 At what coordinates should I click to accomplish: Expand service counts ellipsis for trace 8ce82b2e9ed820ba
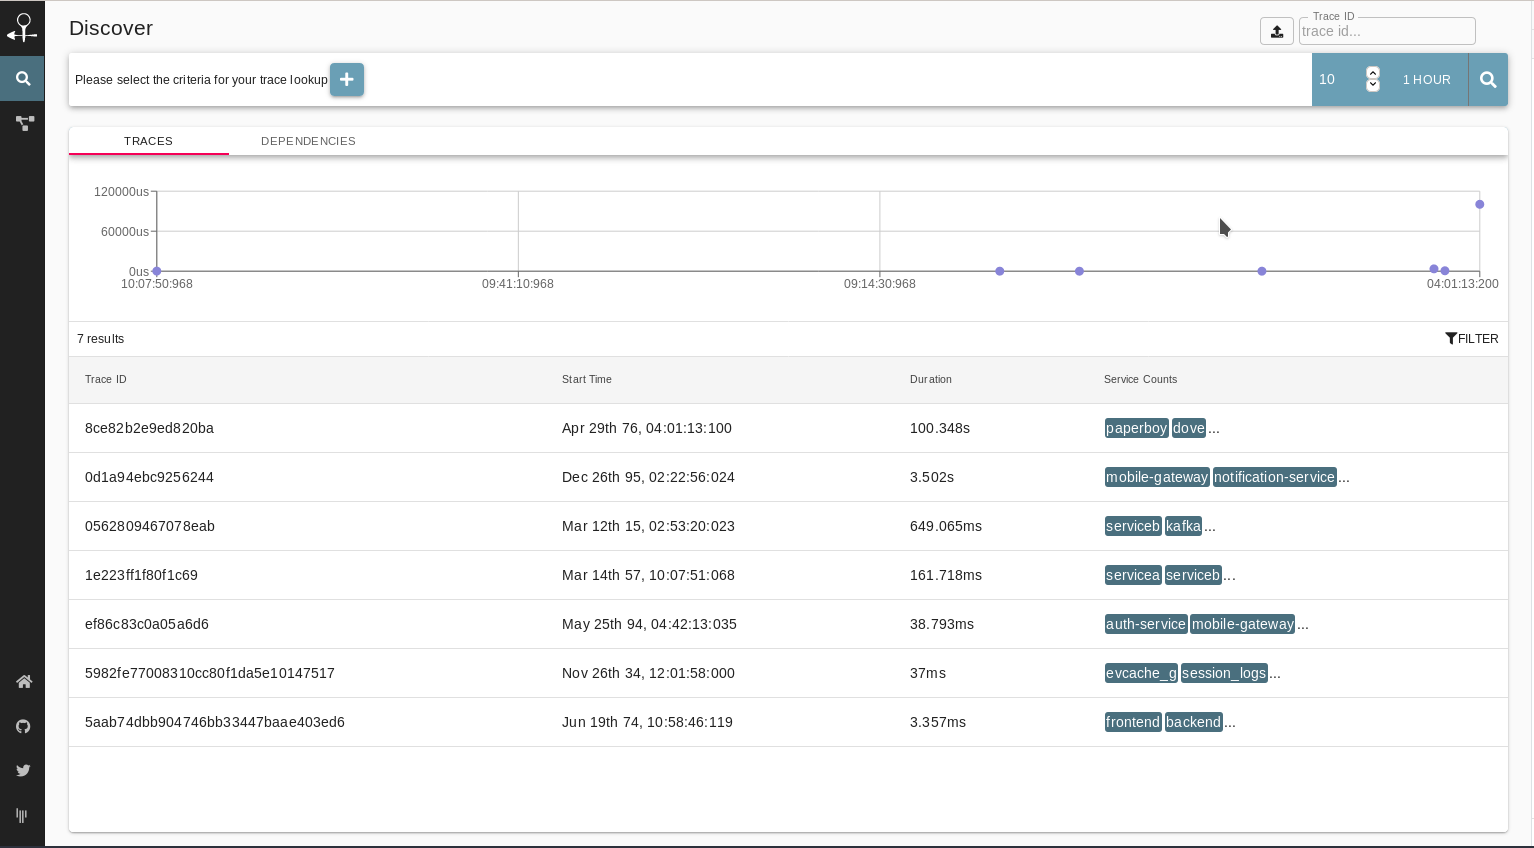[1213, 428]
